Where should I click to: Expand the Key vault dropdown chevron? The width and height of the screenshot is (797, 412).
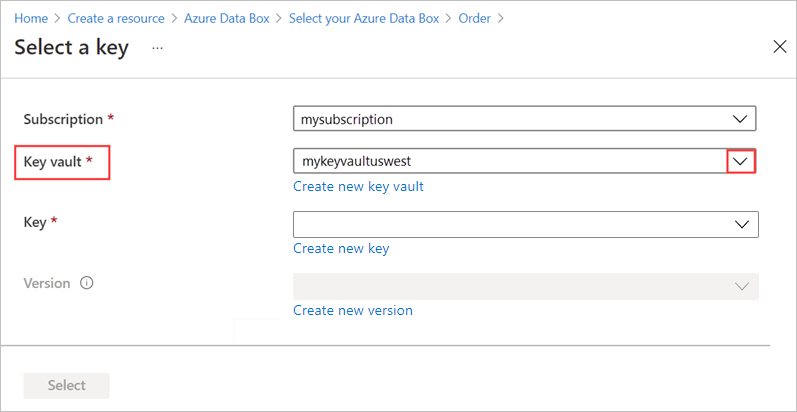740,160
